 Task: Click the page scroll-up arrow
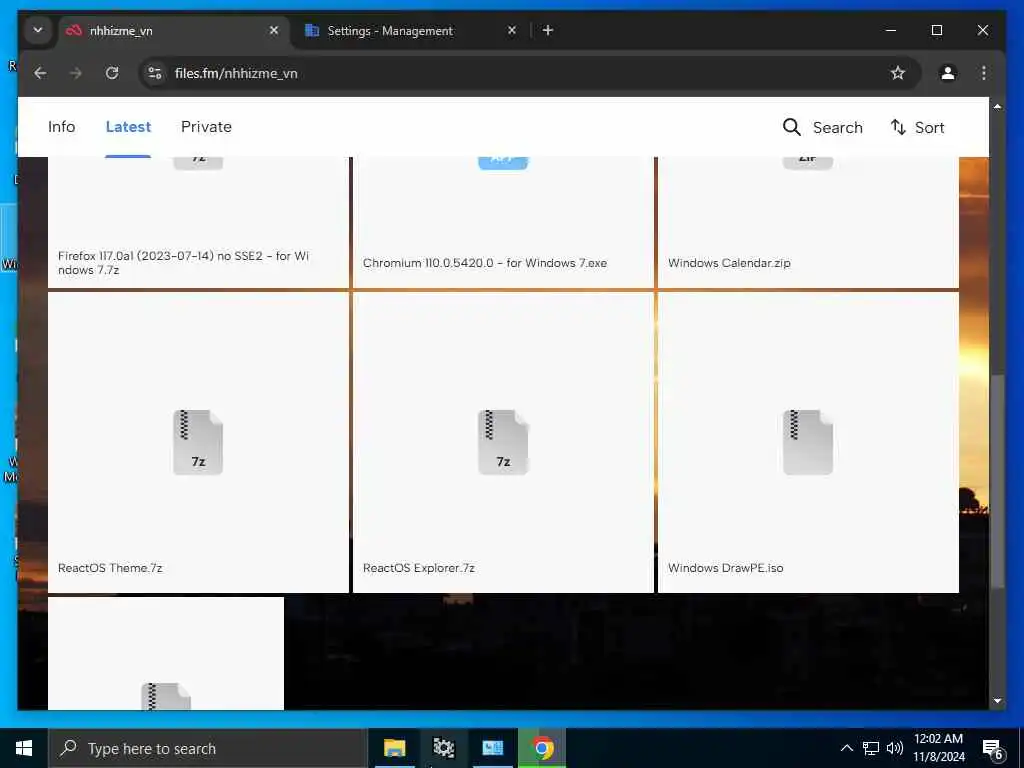997,106
